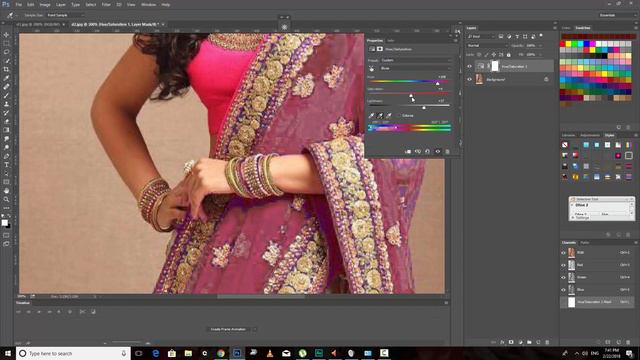The height and width of the screenshot is (360, 640).
Task: Select the Crop tool
Action: tap(6, 69)
